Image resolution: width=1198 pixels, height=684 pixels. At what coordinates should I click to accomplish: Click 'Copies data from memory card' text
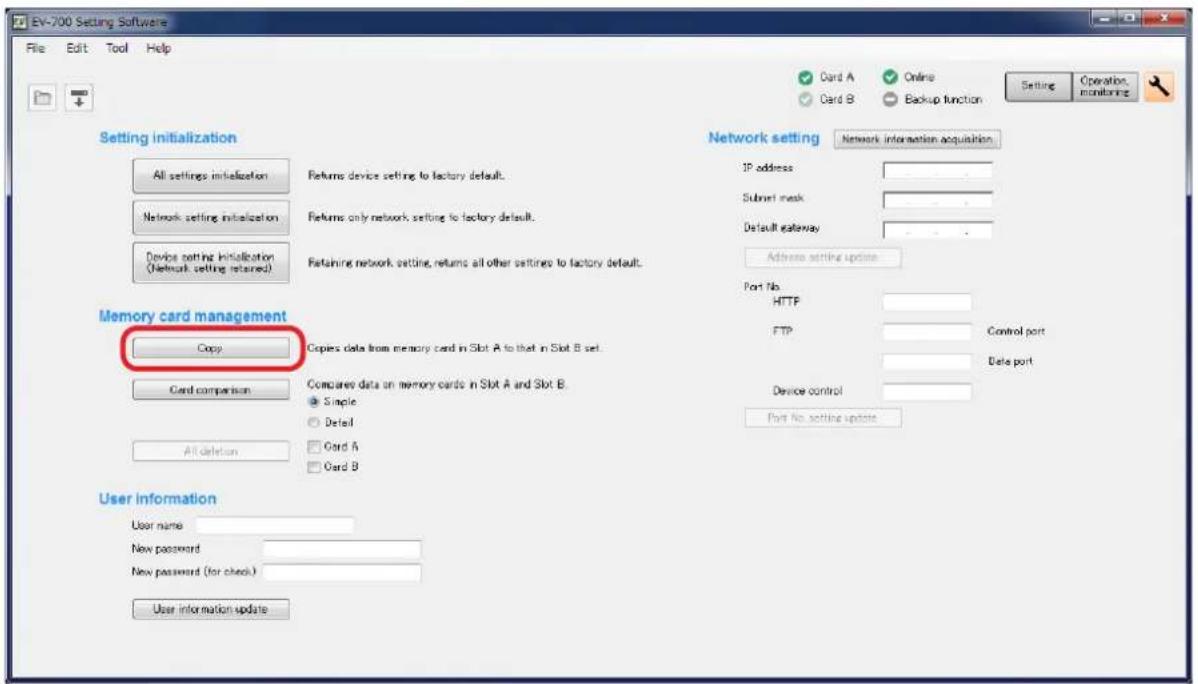pos(454,348)
